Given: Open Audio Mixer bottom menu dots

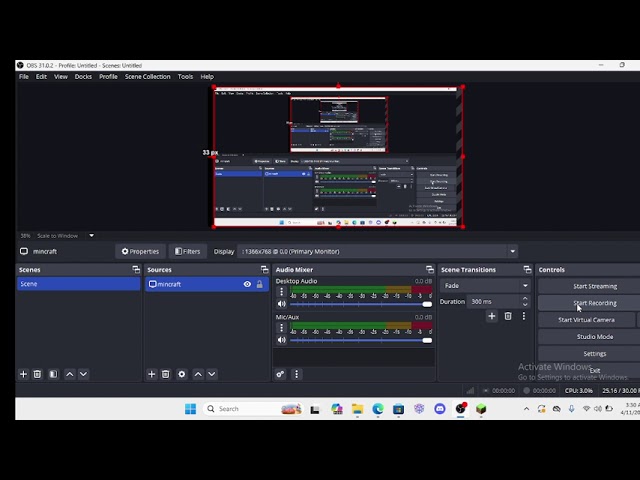Looking at the screenshot, I should [296, 374].
